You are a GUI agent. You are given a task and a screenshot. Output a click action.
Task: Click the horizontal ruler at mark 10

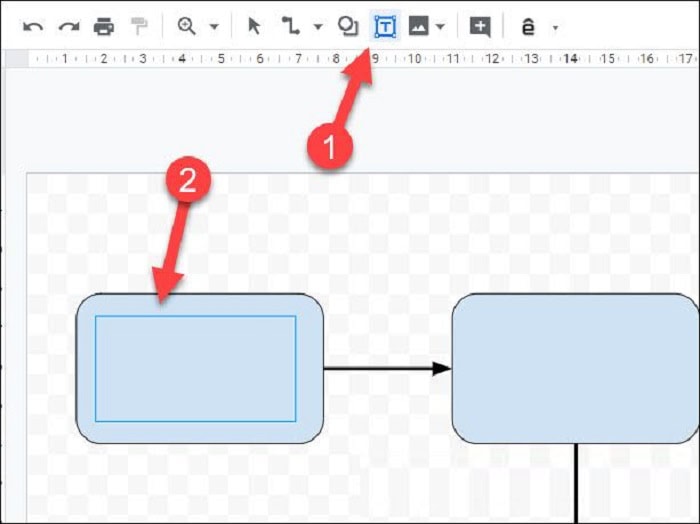point(414,59)
